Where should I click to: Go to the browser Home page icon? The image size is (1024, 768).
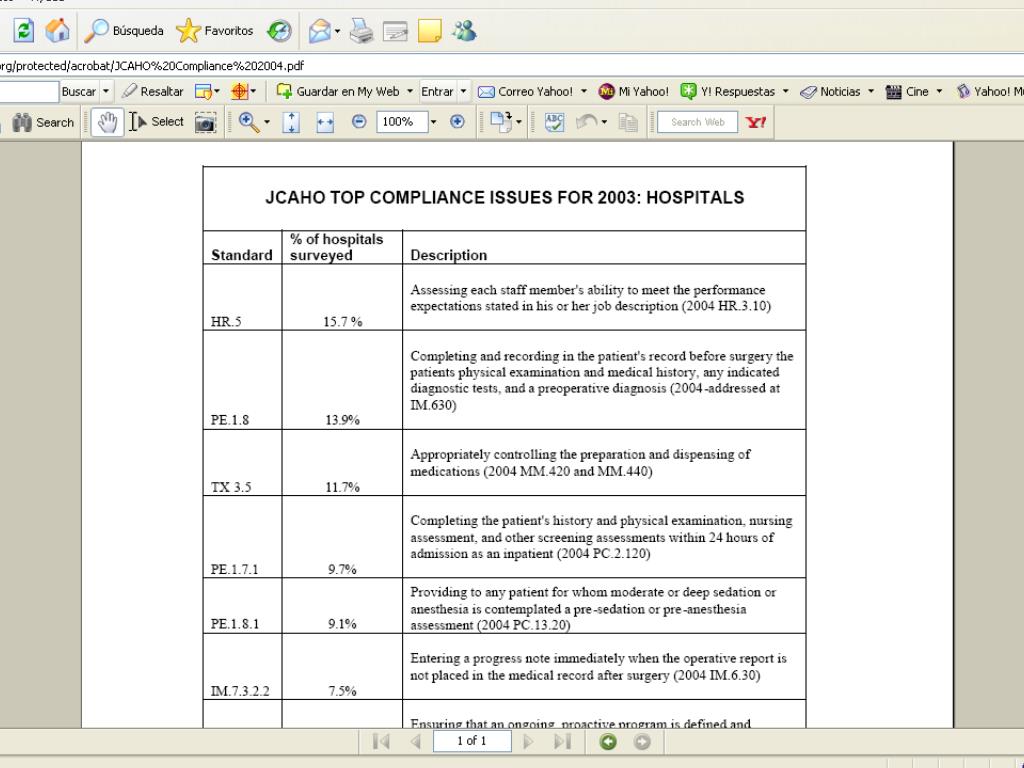pyautogui.click(x=57, y=30)
